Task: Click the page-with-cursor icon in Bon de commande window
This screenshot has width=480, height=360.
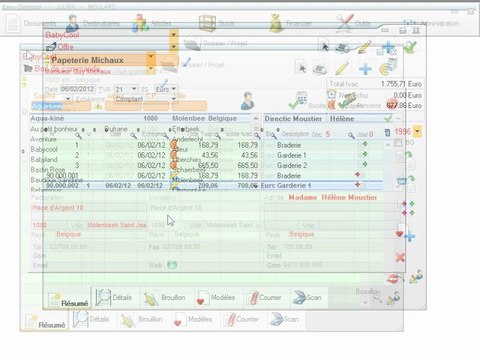Action: pos(301,68)
